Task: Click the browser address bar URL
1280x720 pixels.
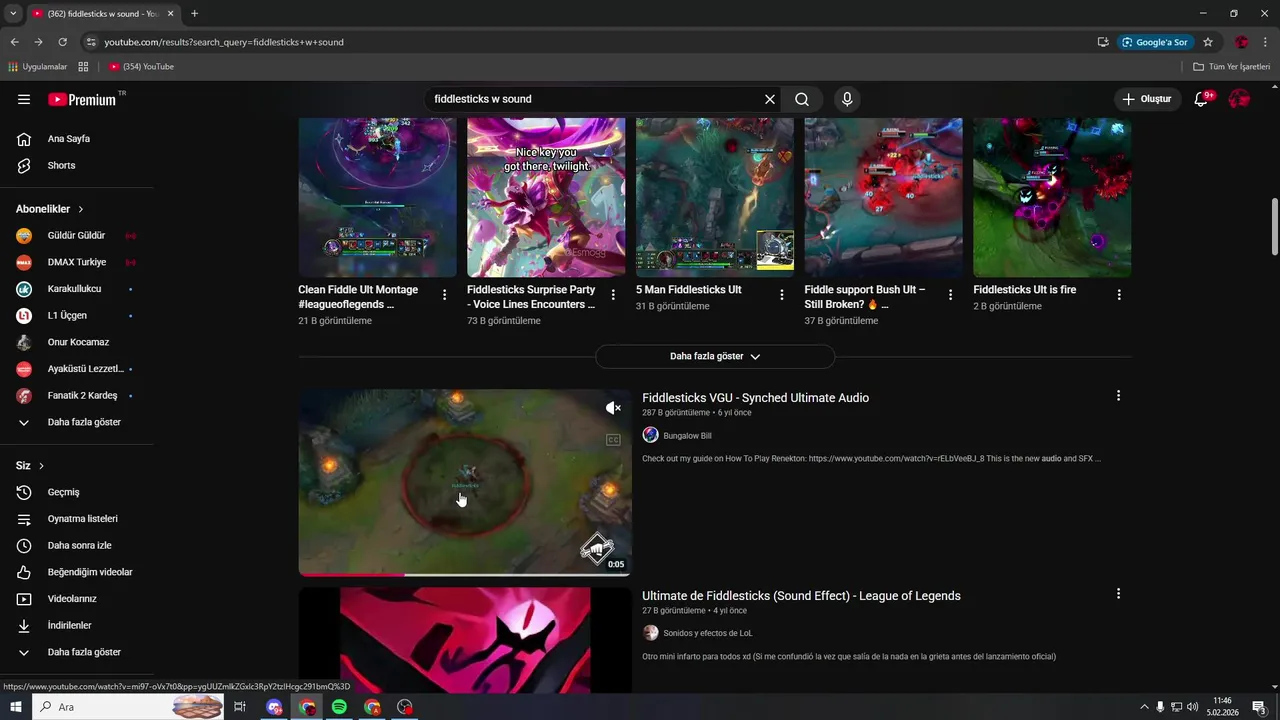Action: click(x=224, y=42)
